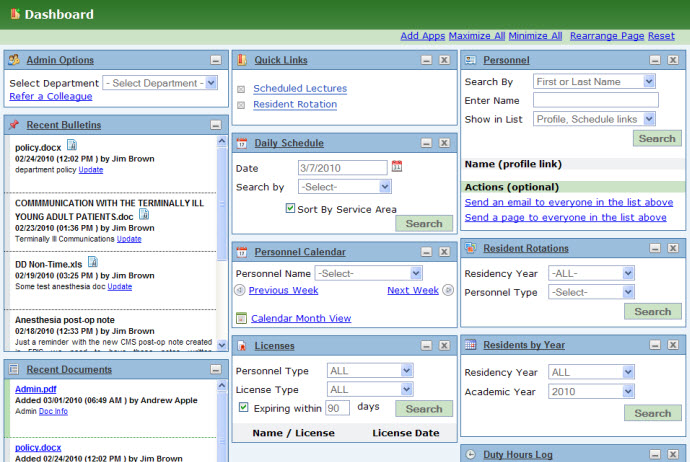Minimize the Admin Options panel

216,60
